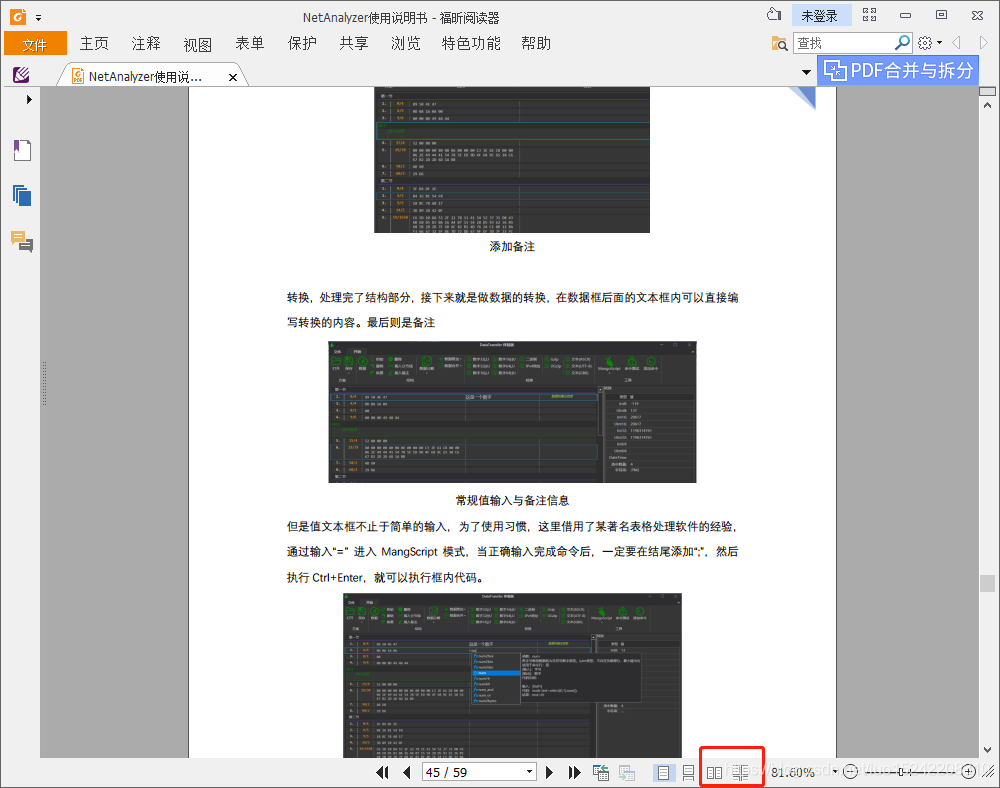Open the Bookmarks panel icon
The height and width of the screenshot is (788, 1000).
[22, 150]
